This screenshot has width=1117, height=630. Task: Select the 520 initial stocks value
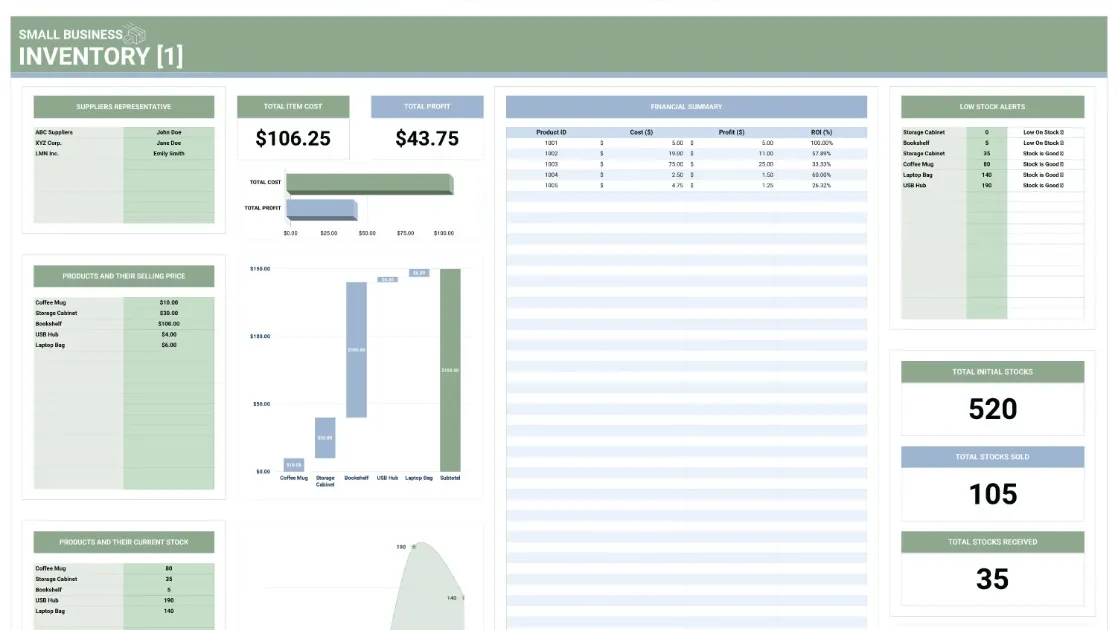click(992, 409)
